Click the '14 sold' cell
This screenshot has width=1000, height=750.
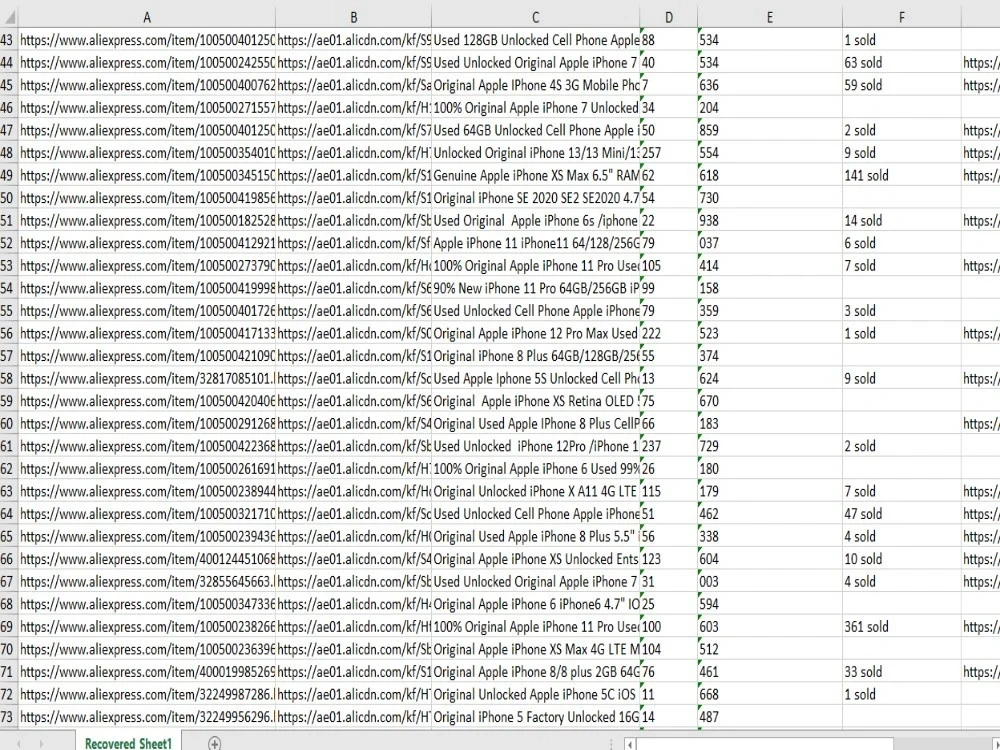tap(902, 221)
